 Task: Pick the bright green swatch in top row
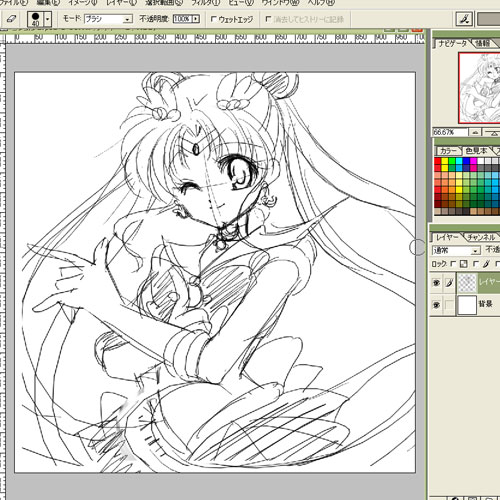click(452, 161)
